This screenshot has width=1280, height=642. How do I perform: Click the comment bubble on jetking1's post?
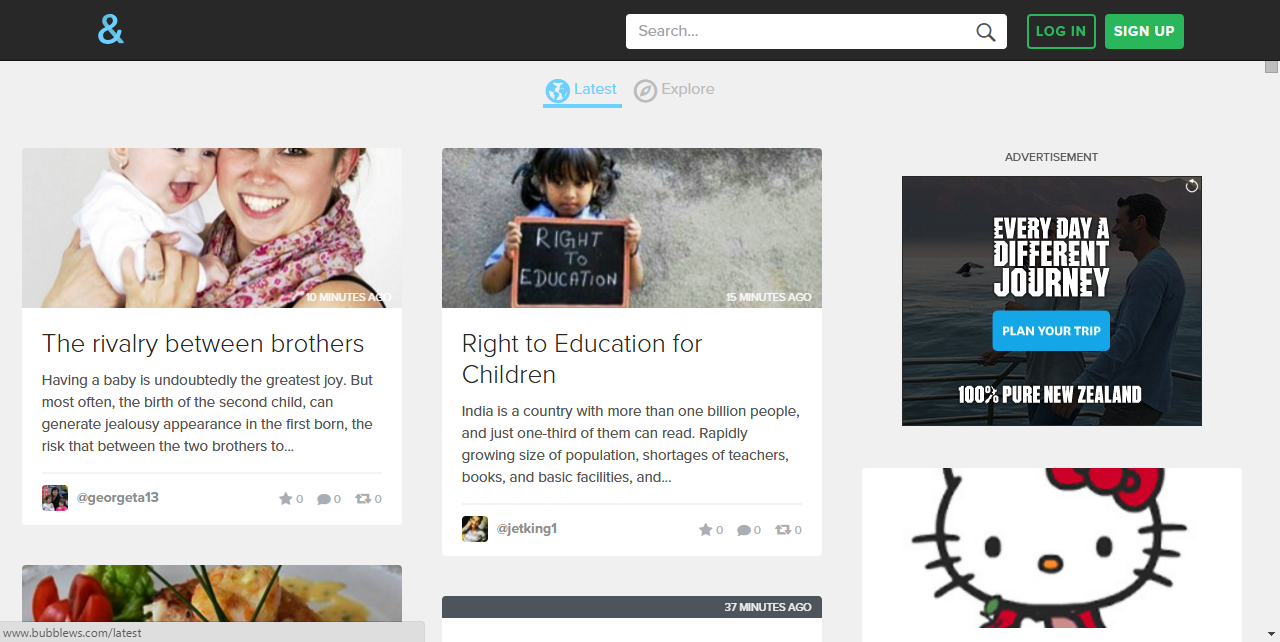[743, 530]
